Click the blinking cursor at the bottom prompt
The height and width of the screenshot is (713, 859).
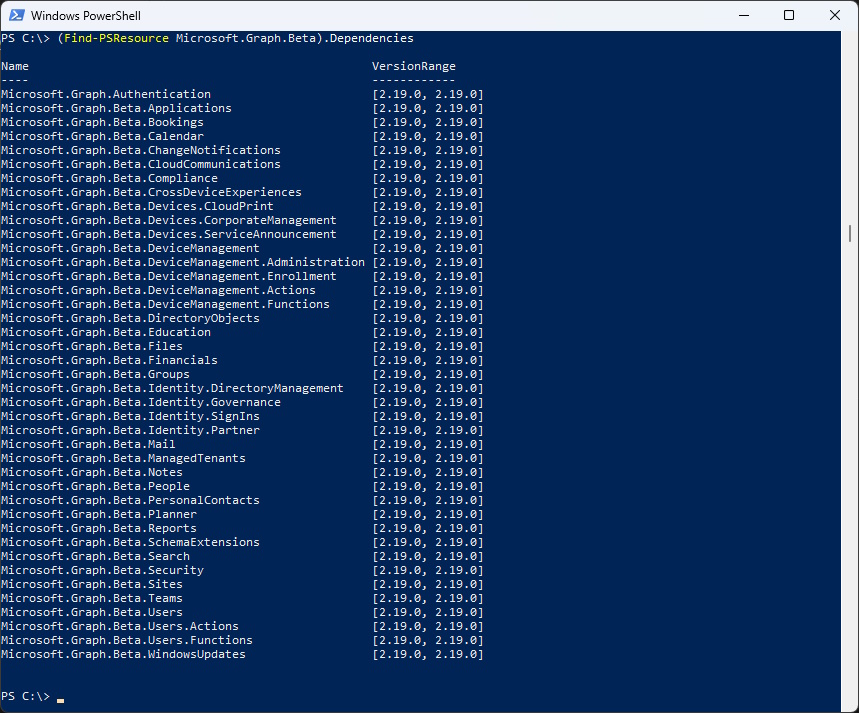60,697
